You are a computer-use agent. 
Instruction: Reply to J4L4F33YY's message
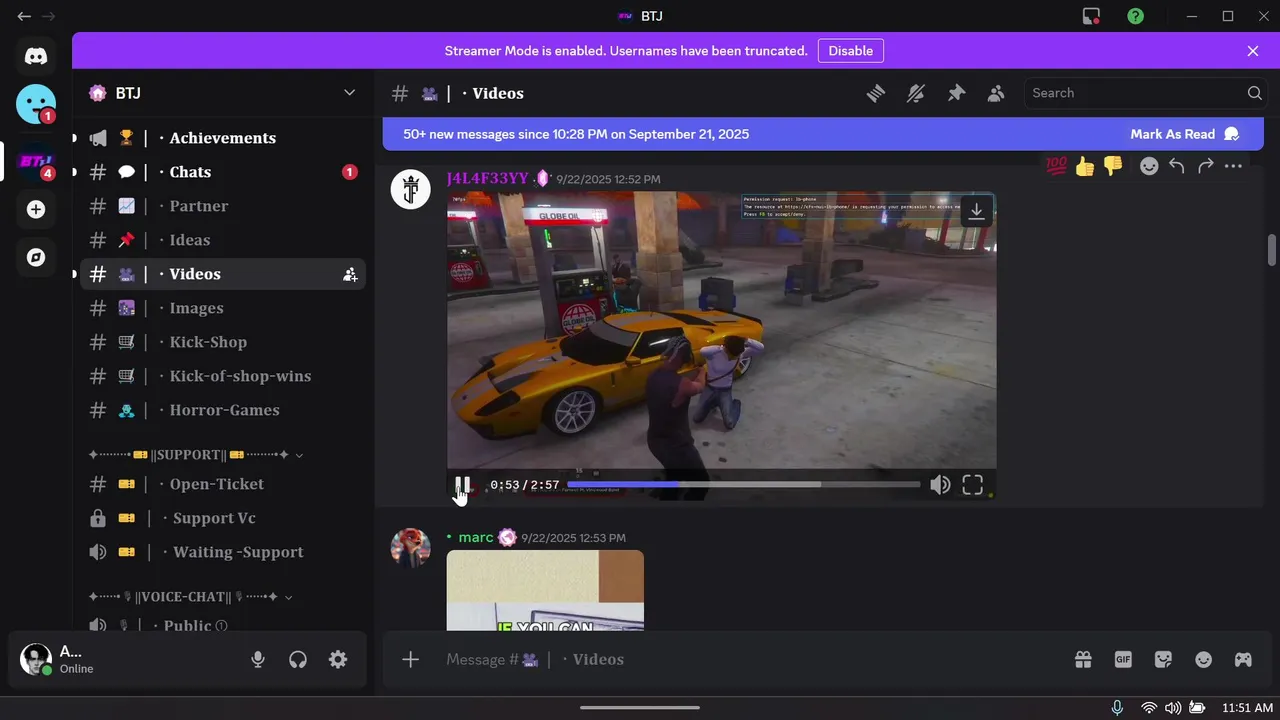[x=1177, y=166]
